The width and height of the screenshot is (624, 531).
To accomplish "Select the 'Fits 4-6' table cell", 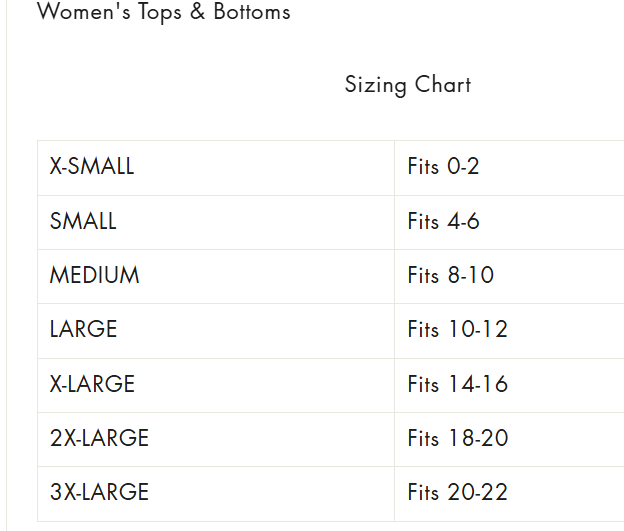I will click(x=443, y=221).
